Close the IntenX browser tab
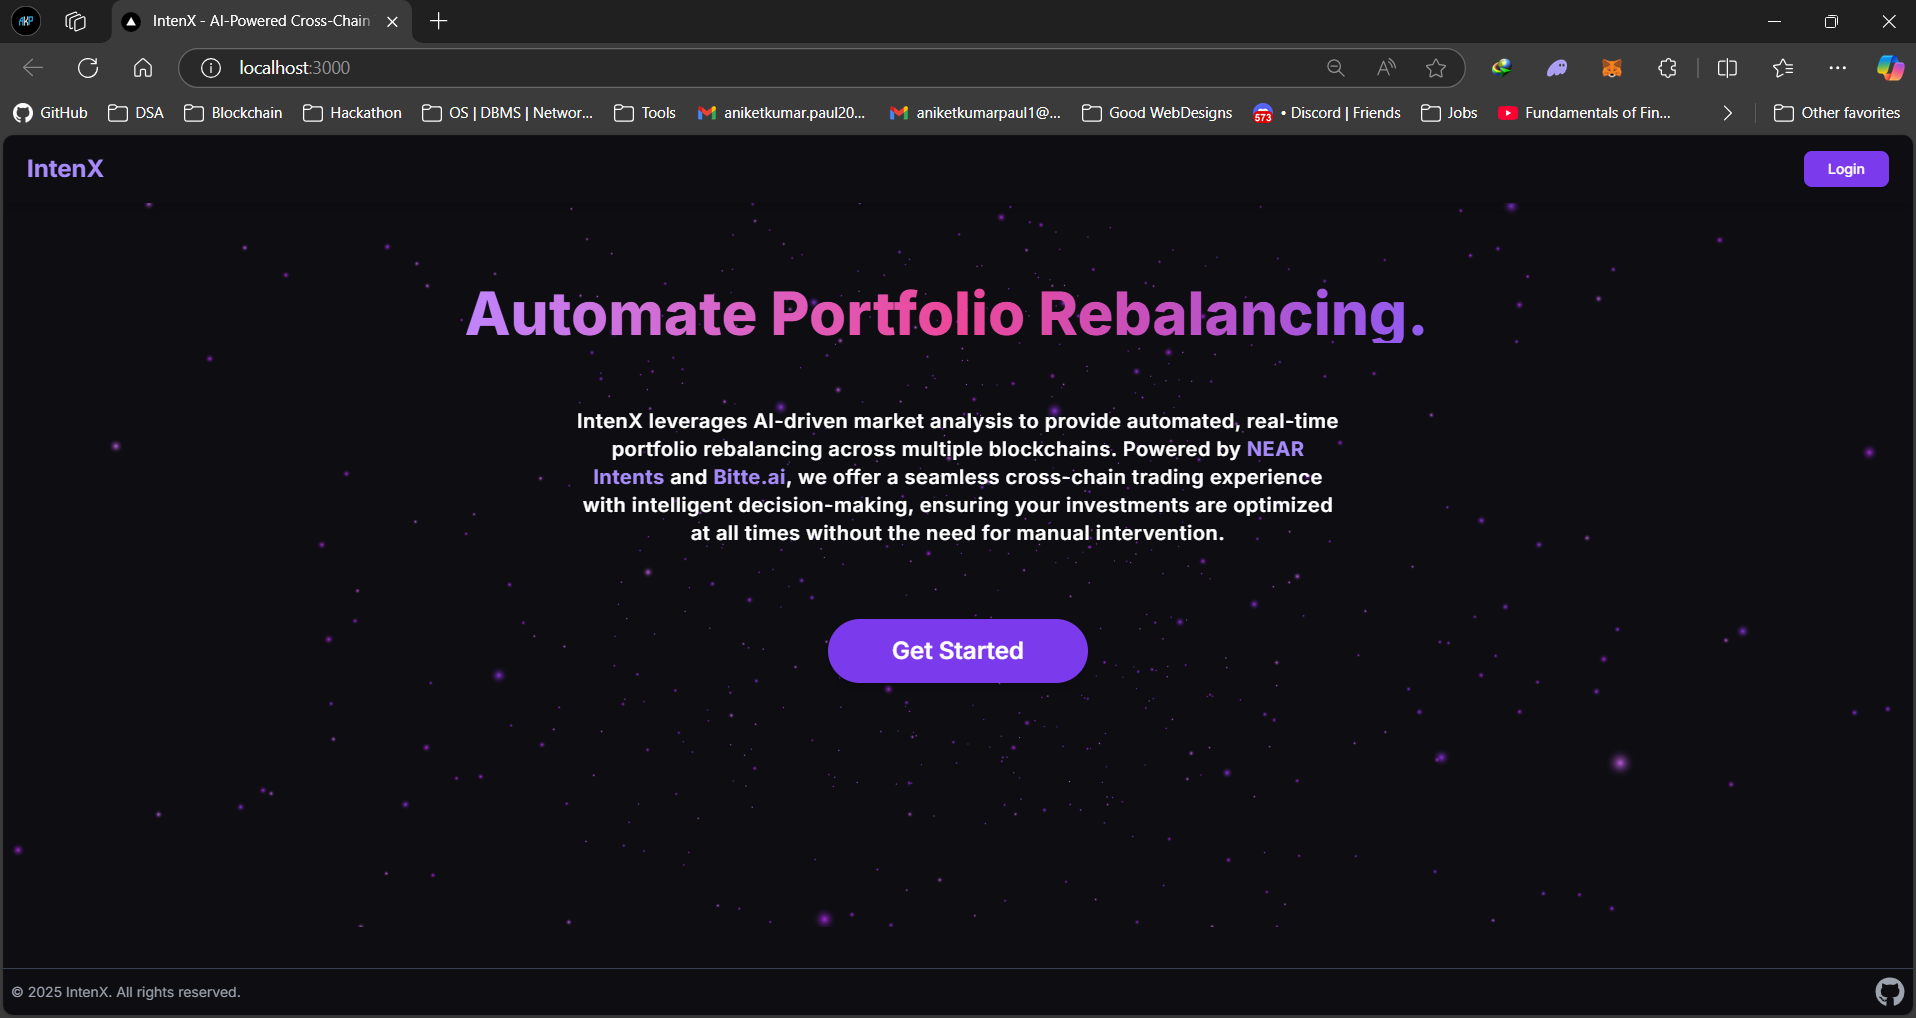Image resolution: width=1916 pixels, height=1018 pixels. point(393,21)
